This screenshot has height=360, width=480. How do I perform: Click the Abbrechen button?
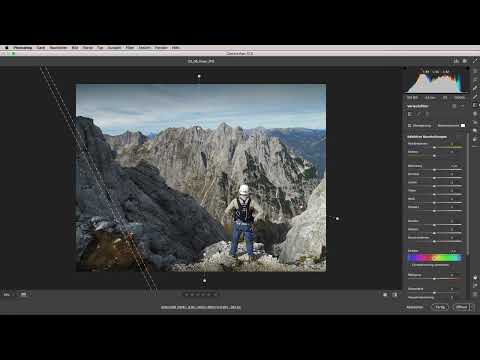pos(415,307)
